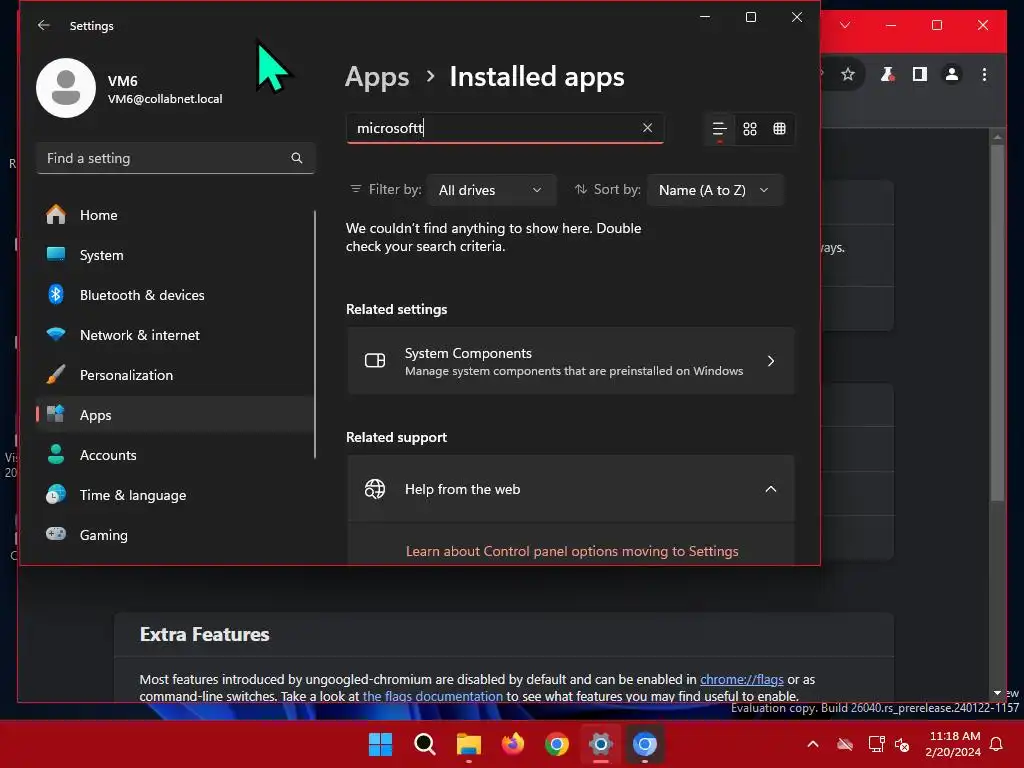Open browser tab search chevron
The width and height of the screenshot is (1024, 768).
pyautogui.click(x=845, y=25)
